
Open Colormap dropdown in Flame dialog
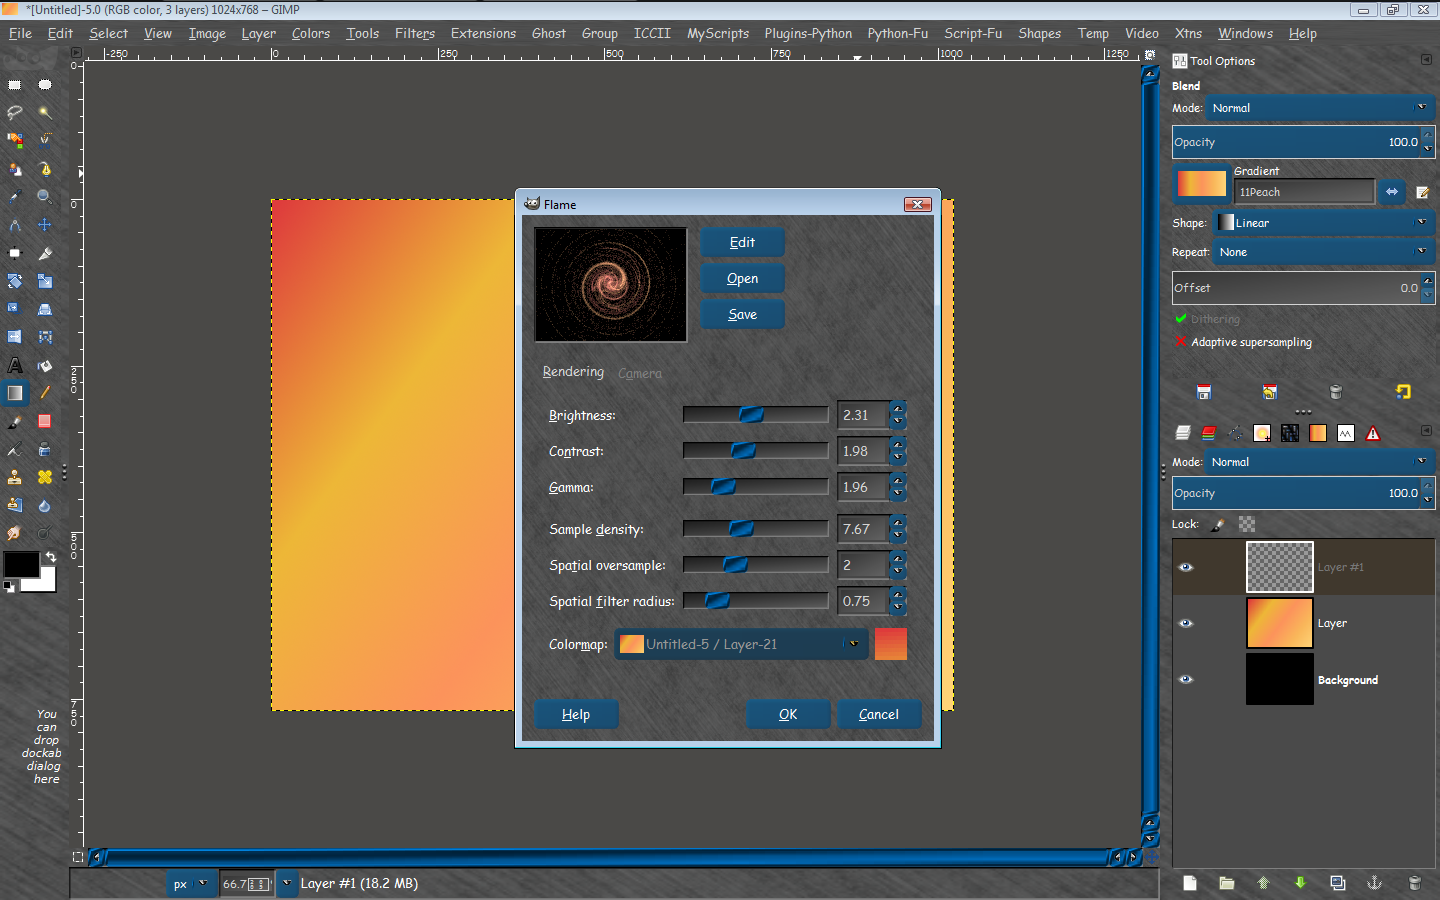click(x=740, y=644)
